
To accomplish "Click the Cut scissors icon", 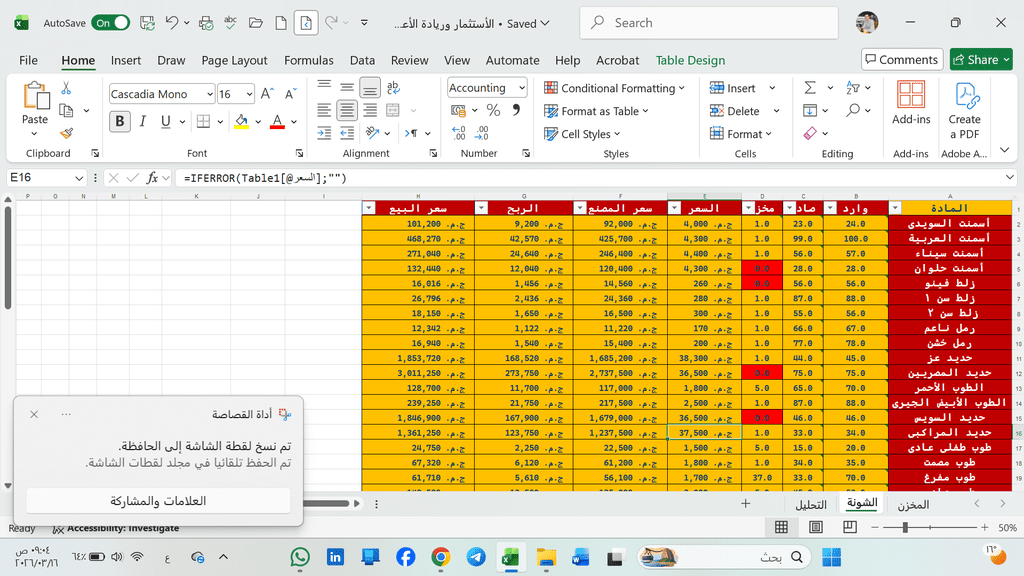I will [x=66, y=88].
